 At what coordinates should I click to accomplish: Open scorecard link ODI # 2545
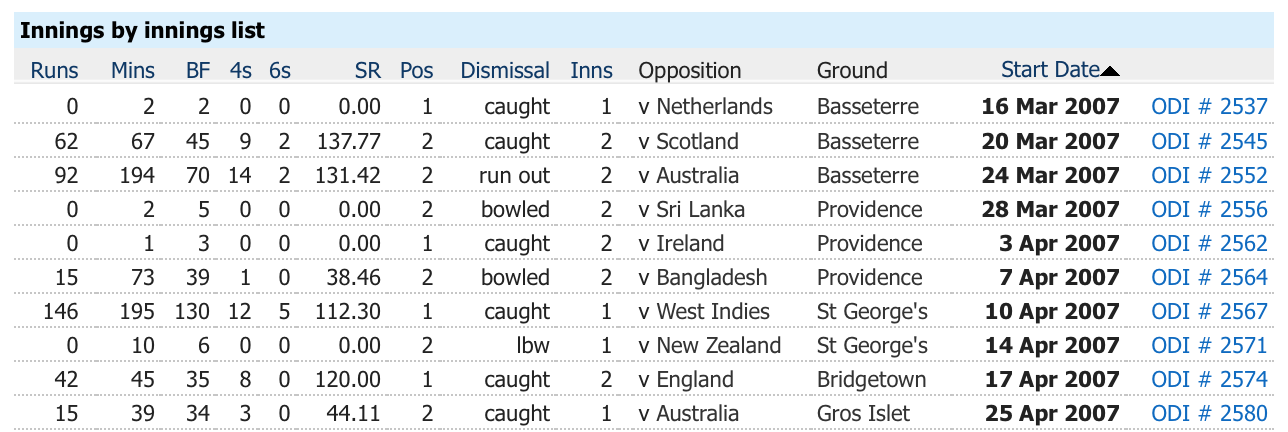[x=1210, y=141]
